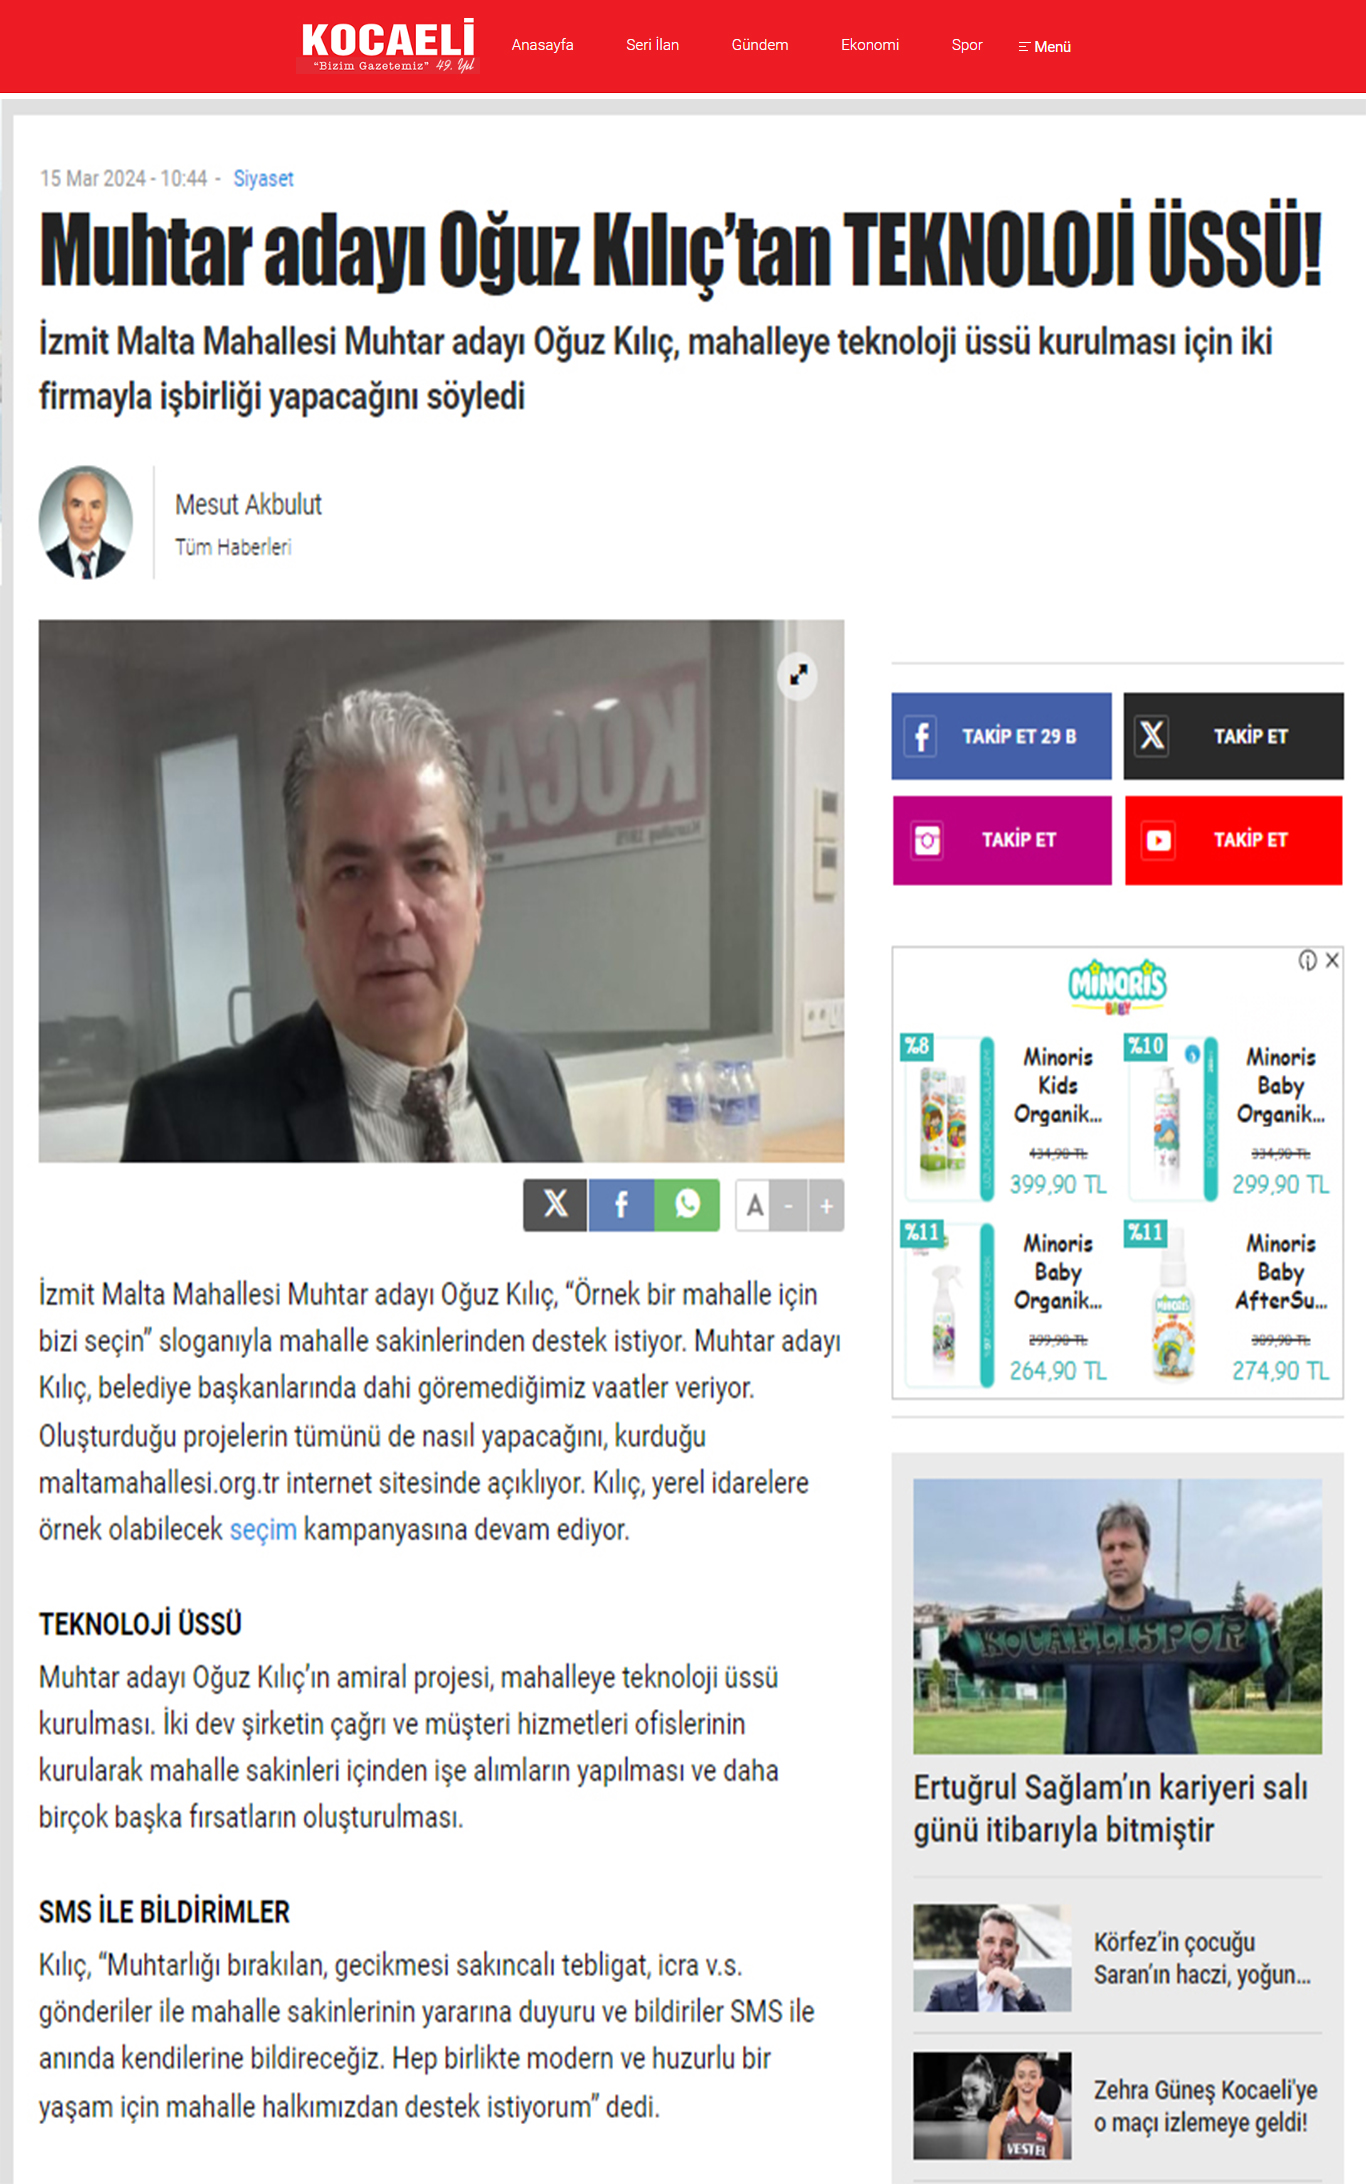The image size is (1366, 2184).
Task: Click the Siyaset category link
Action: pyautogui.click(x=263, y=178)
